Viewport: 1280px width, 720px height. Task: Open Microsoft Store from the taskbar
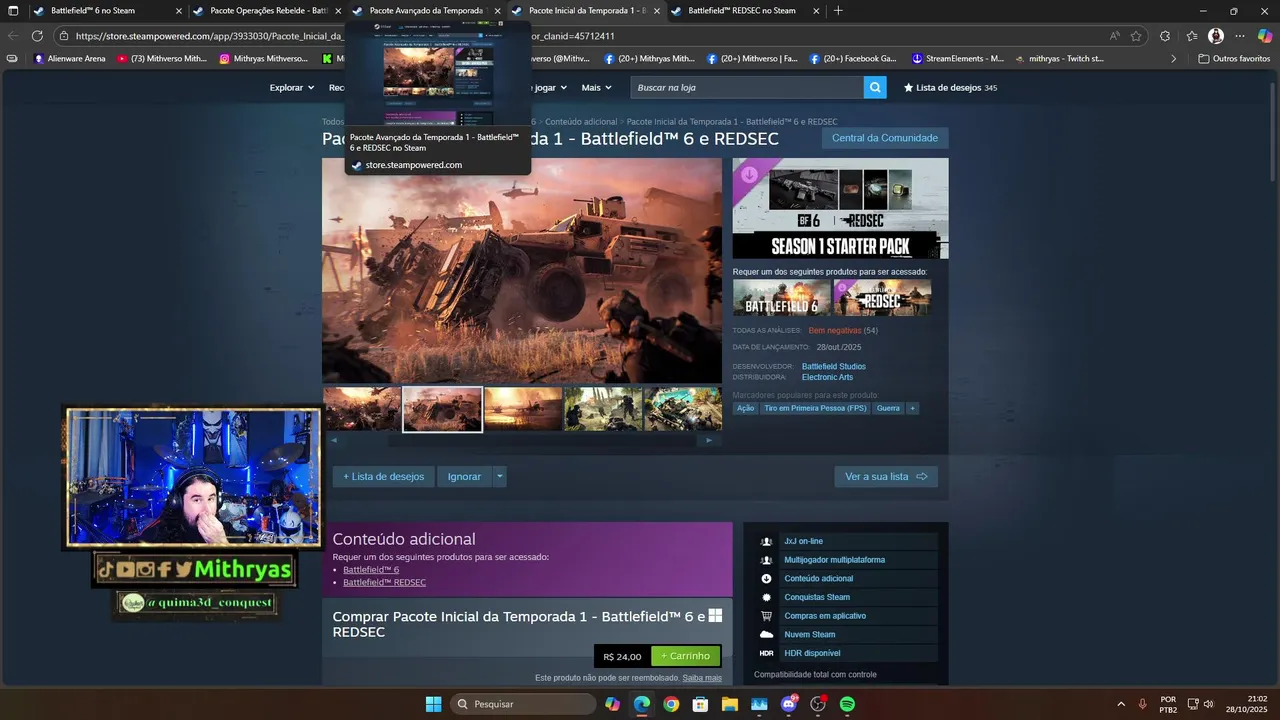click(700, 704)
